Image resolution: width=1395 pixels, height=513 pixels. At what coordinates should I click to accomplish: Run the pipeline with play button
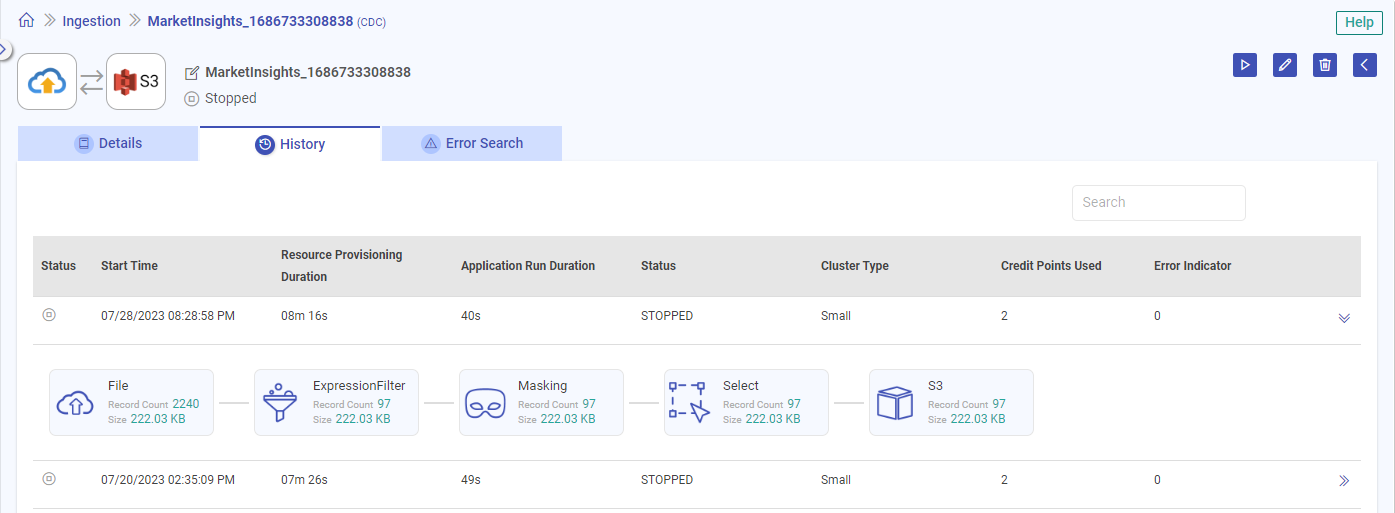(x=1245, y=65)
